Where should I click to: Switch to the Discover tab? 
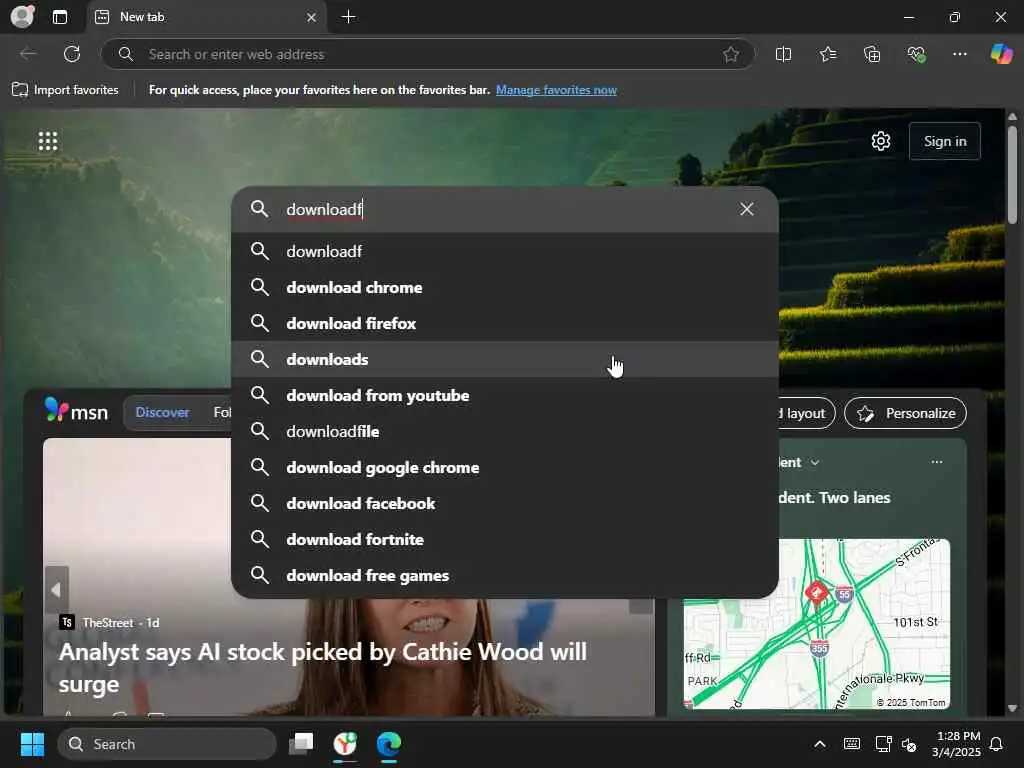162,412
